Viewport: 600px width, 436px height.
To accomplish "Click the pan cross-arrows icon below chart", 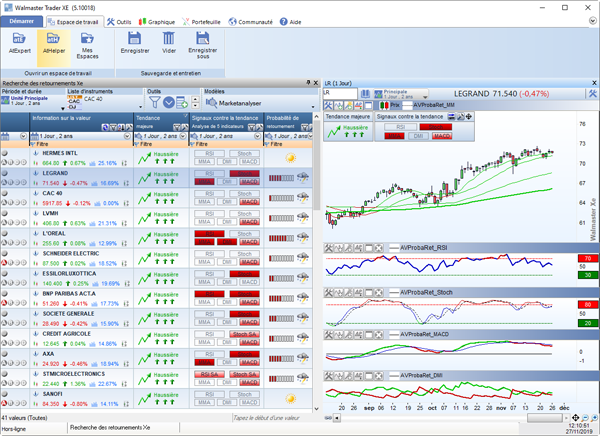I will (x=576, y=418).
